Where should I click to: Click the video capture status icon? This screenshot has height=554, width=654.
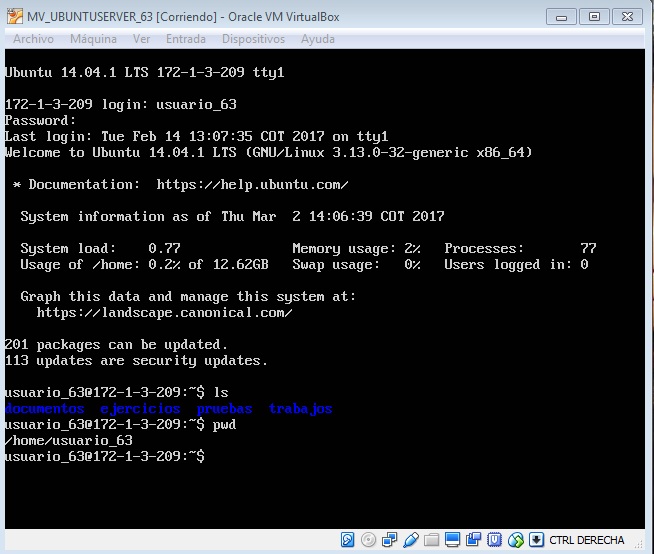(473, 540)
